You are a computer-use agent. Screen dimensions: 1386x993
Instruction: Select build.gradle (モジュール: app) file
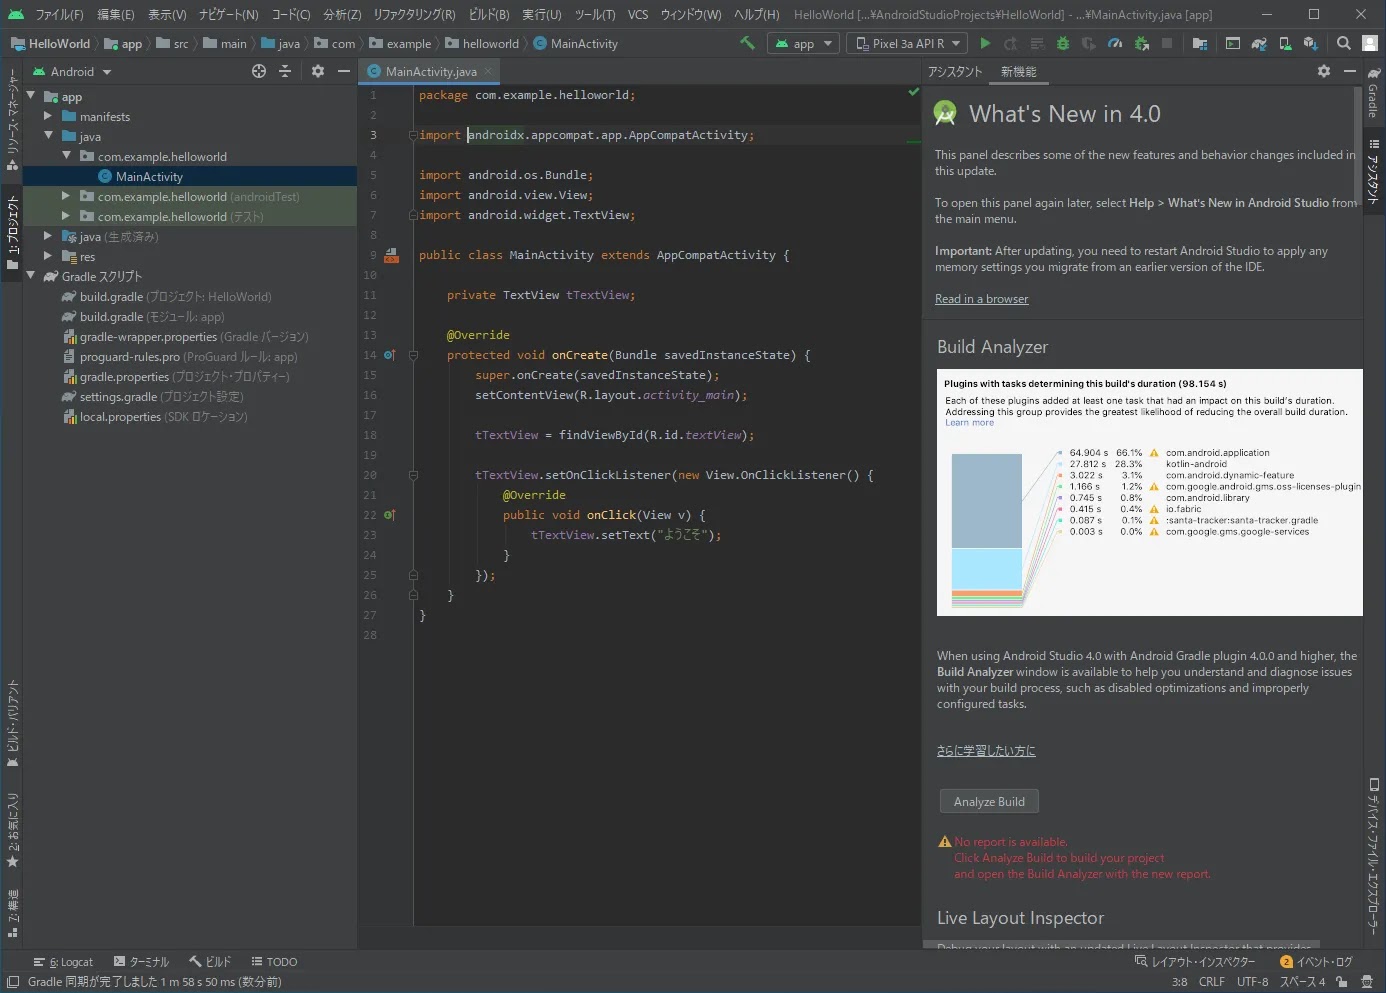(152, 317)
